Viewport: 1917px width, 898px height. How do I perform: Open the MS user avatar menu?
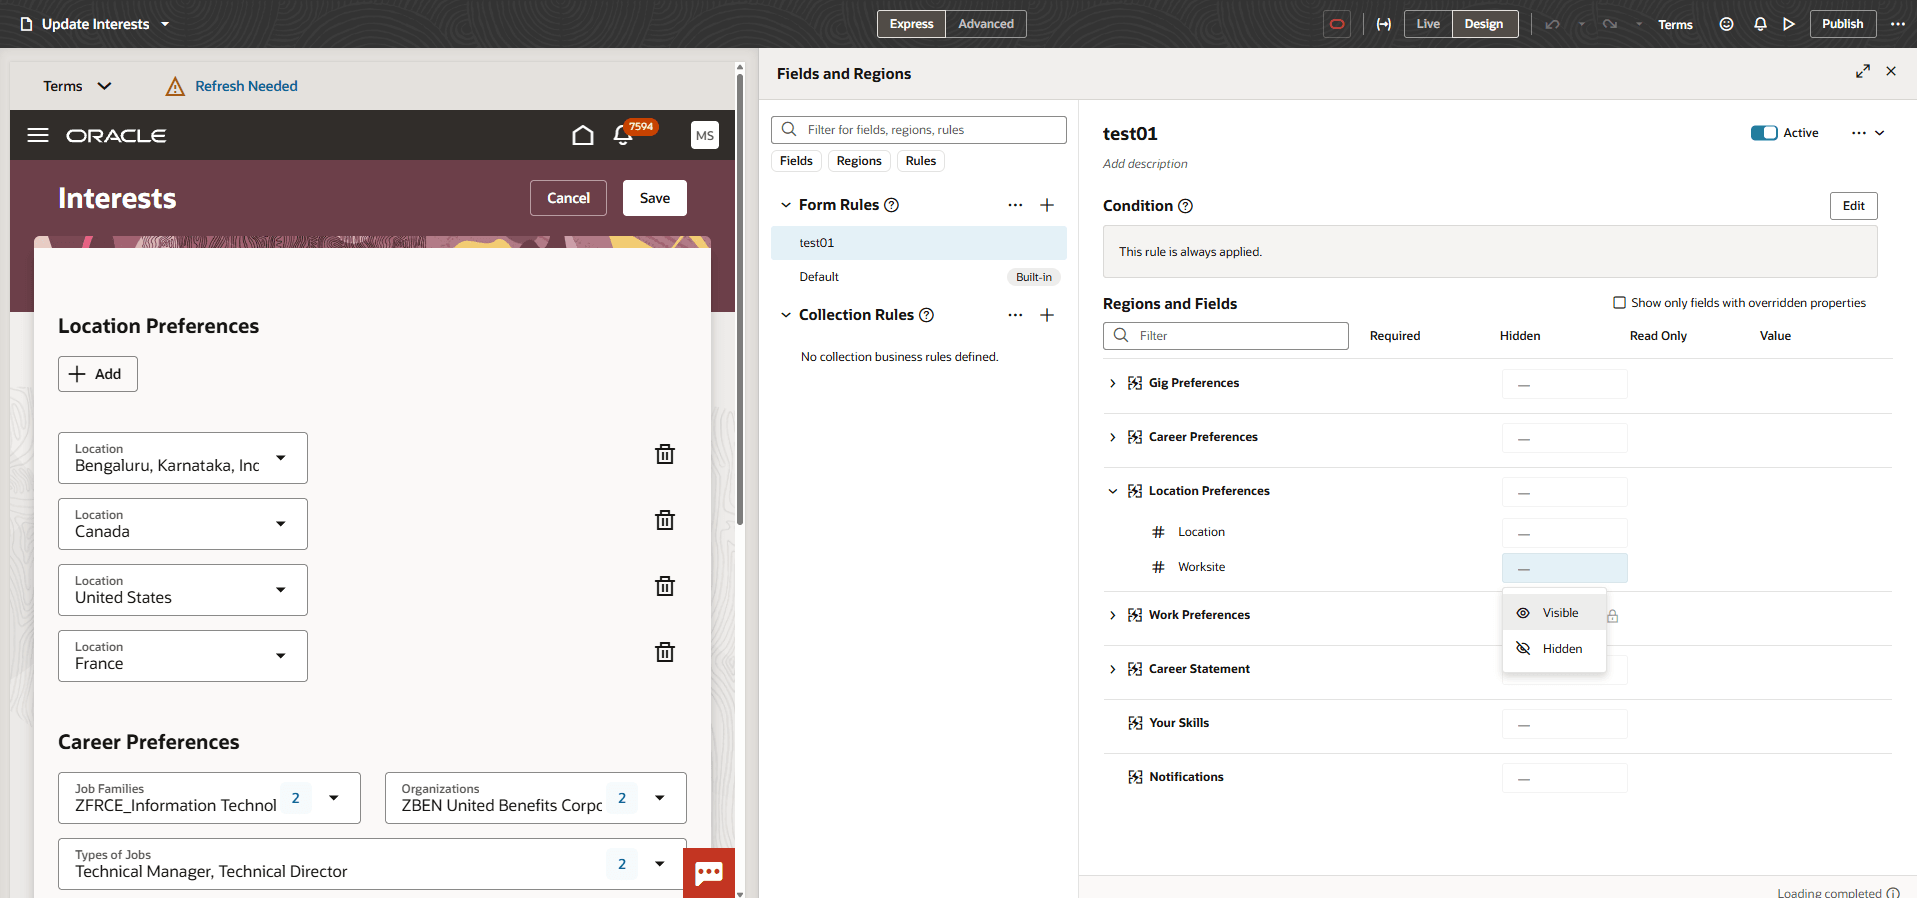(705, 135)
